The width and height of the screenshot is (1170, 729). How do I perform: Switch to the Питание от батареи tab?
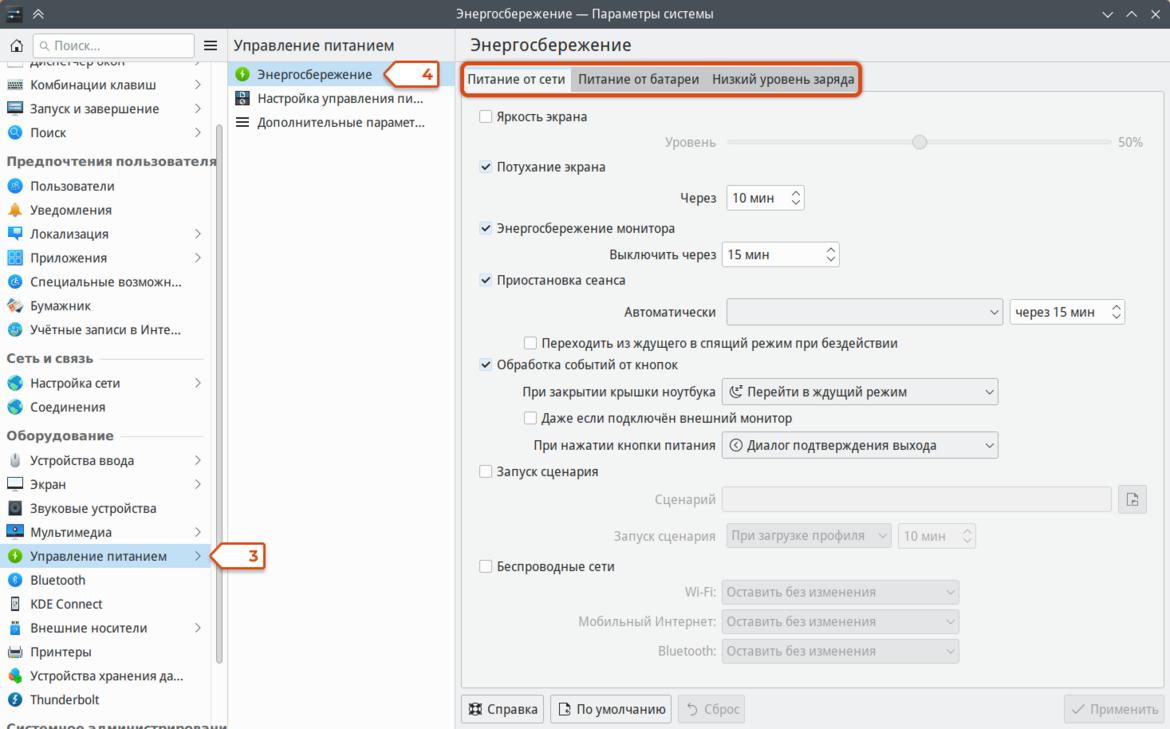pyautogui.click(x=639, y=79)
